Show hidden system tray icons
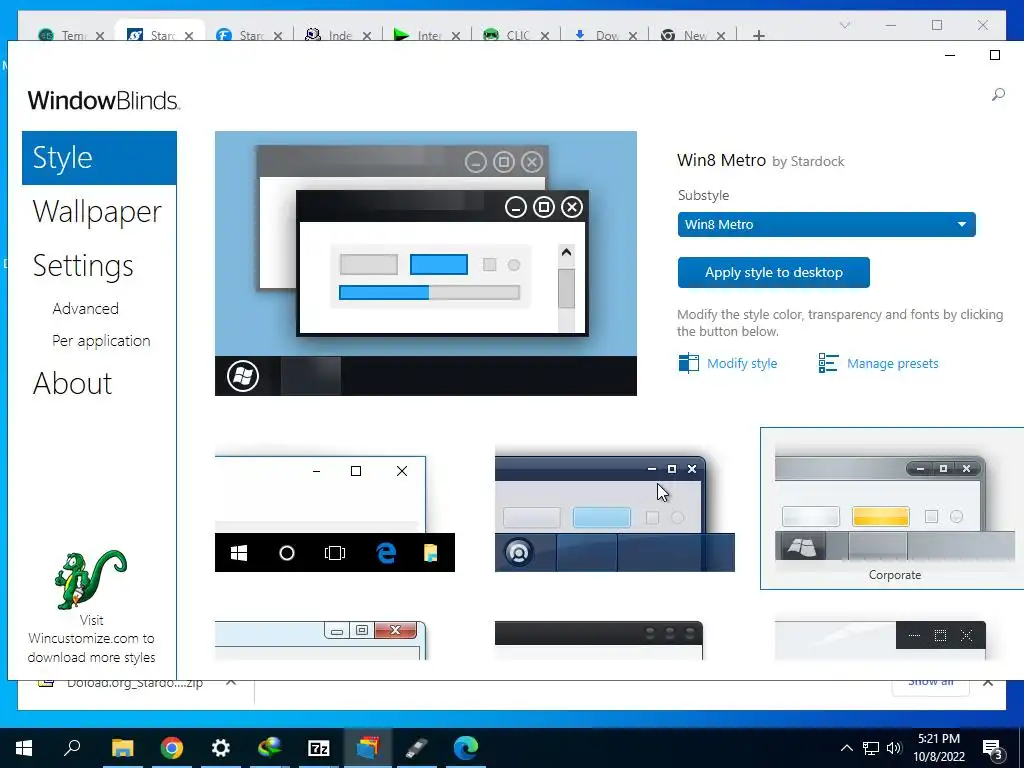1024x768 pixels. pyautogui.click(x=846, y=748)
